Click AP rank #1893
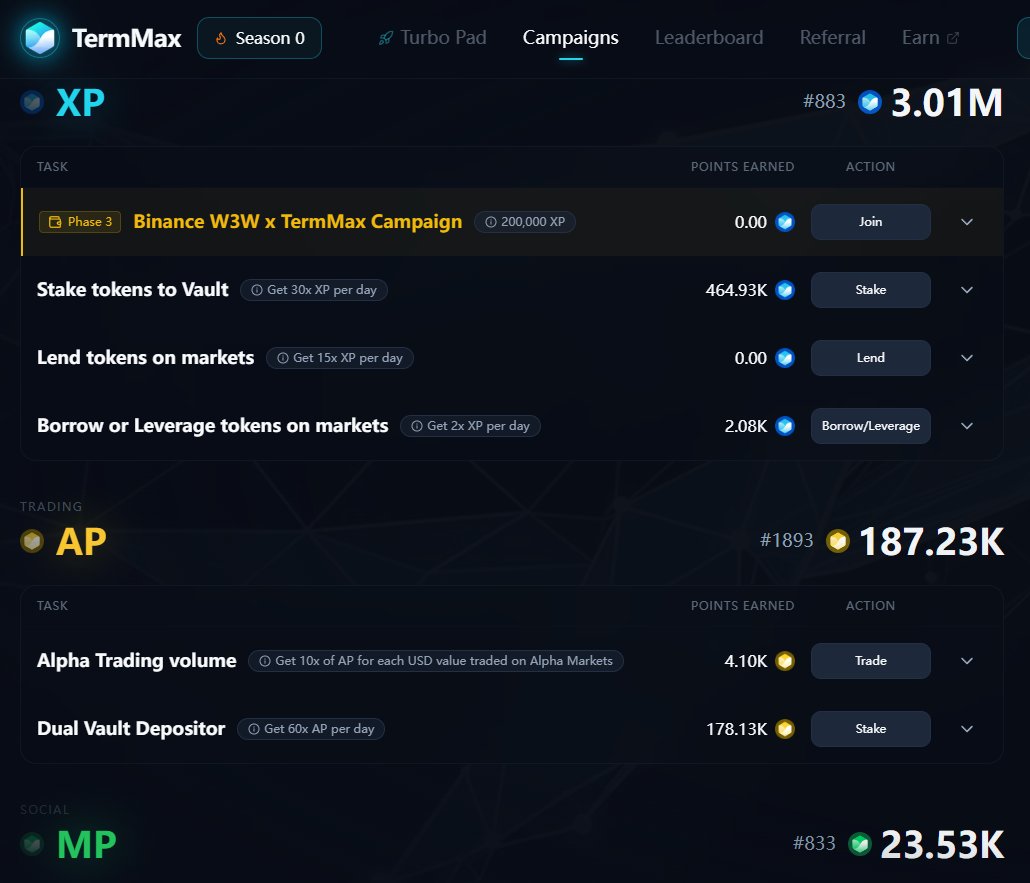Screen dimensions: 1030x883 (786, 541)
